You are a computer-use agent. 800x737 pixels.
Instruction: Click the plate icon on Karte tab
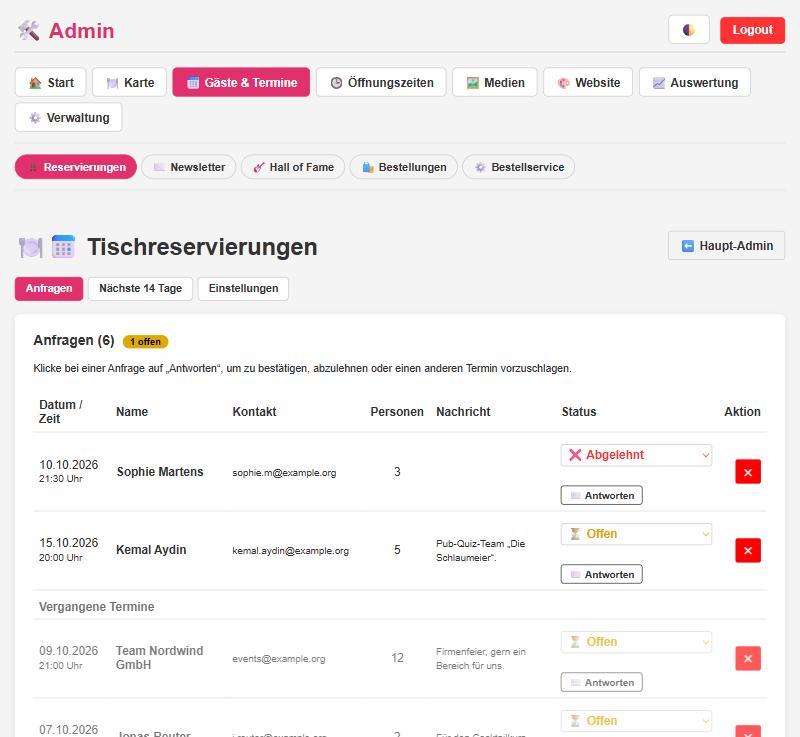(112, 83)
